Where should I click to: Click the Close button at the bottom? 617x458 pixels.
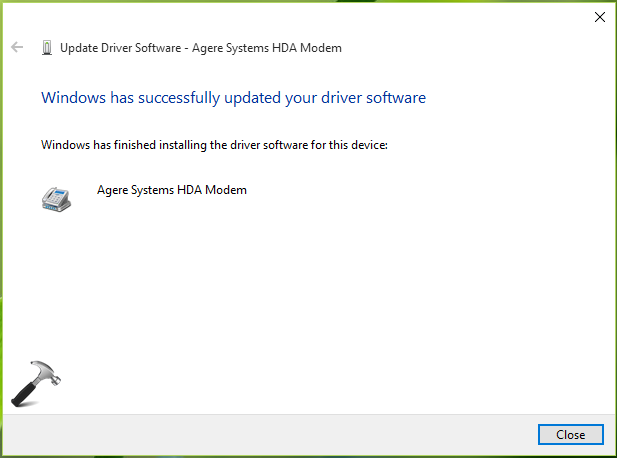(571, 434)
